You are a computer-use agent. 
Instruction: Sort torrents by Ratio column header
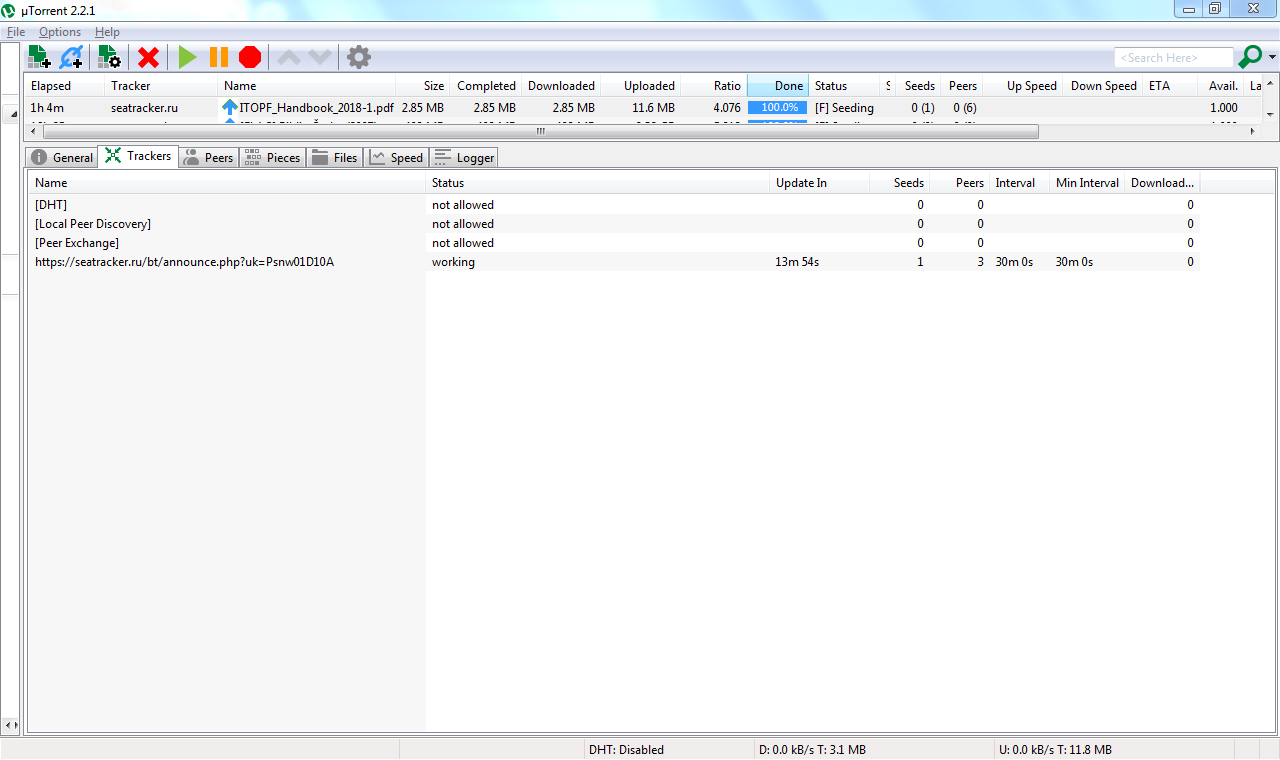(727, 86)
